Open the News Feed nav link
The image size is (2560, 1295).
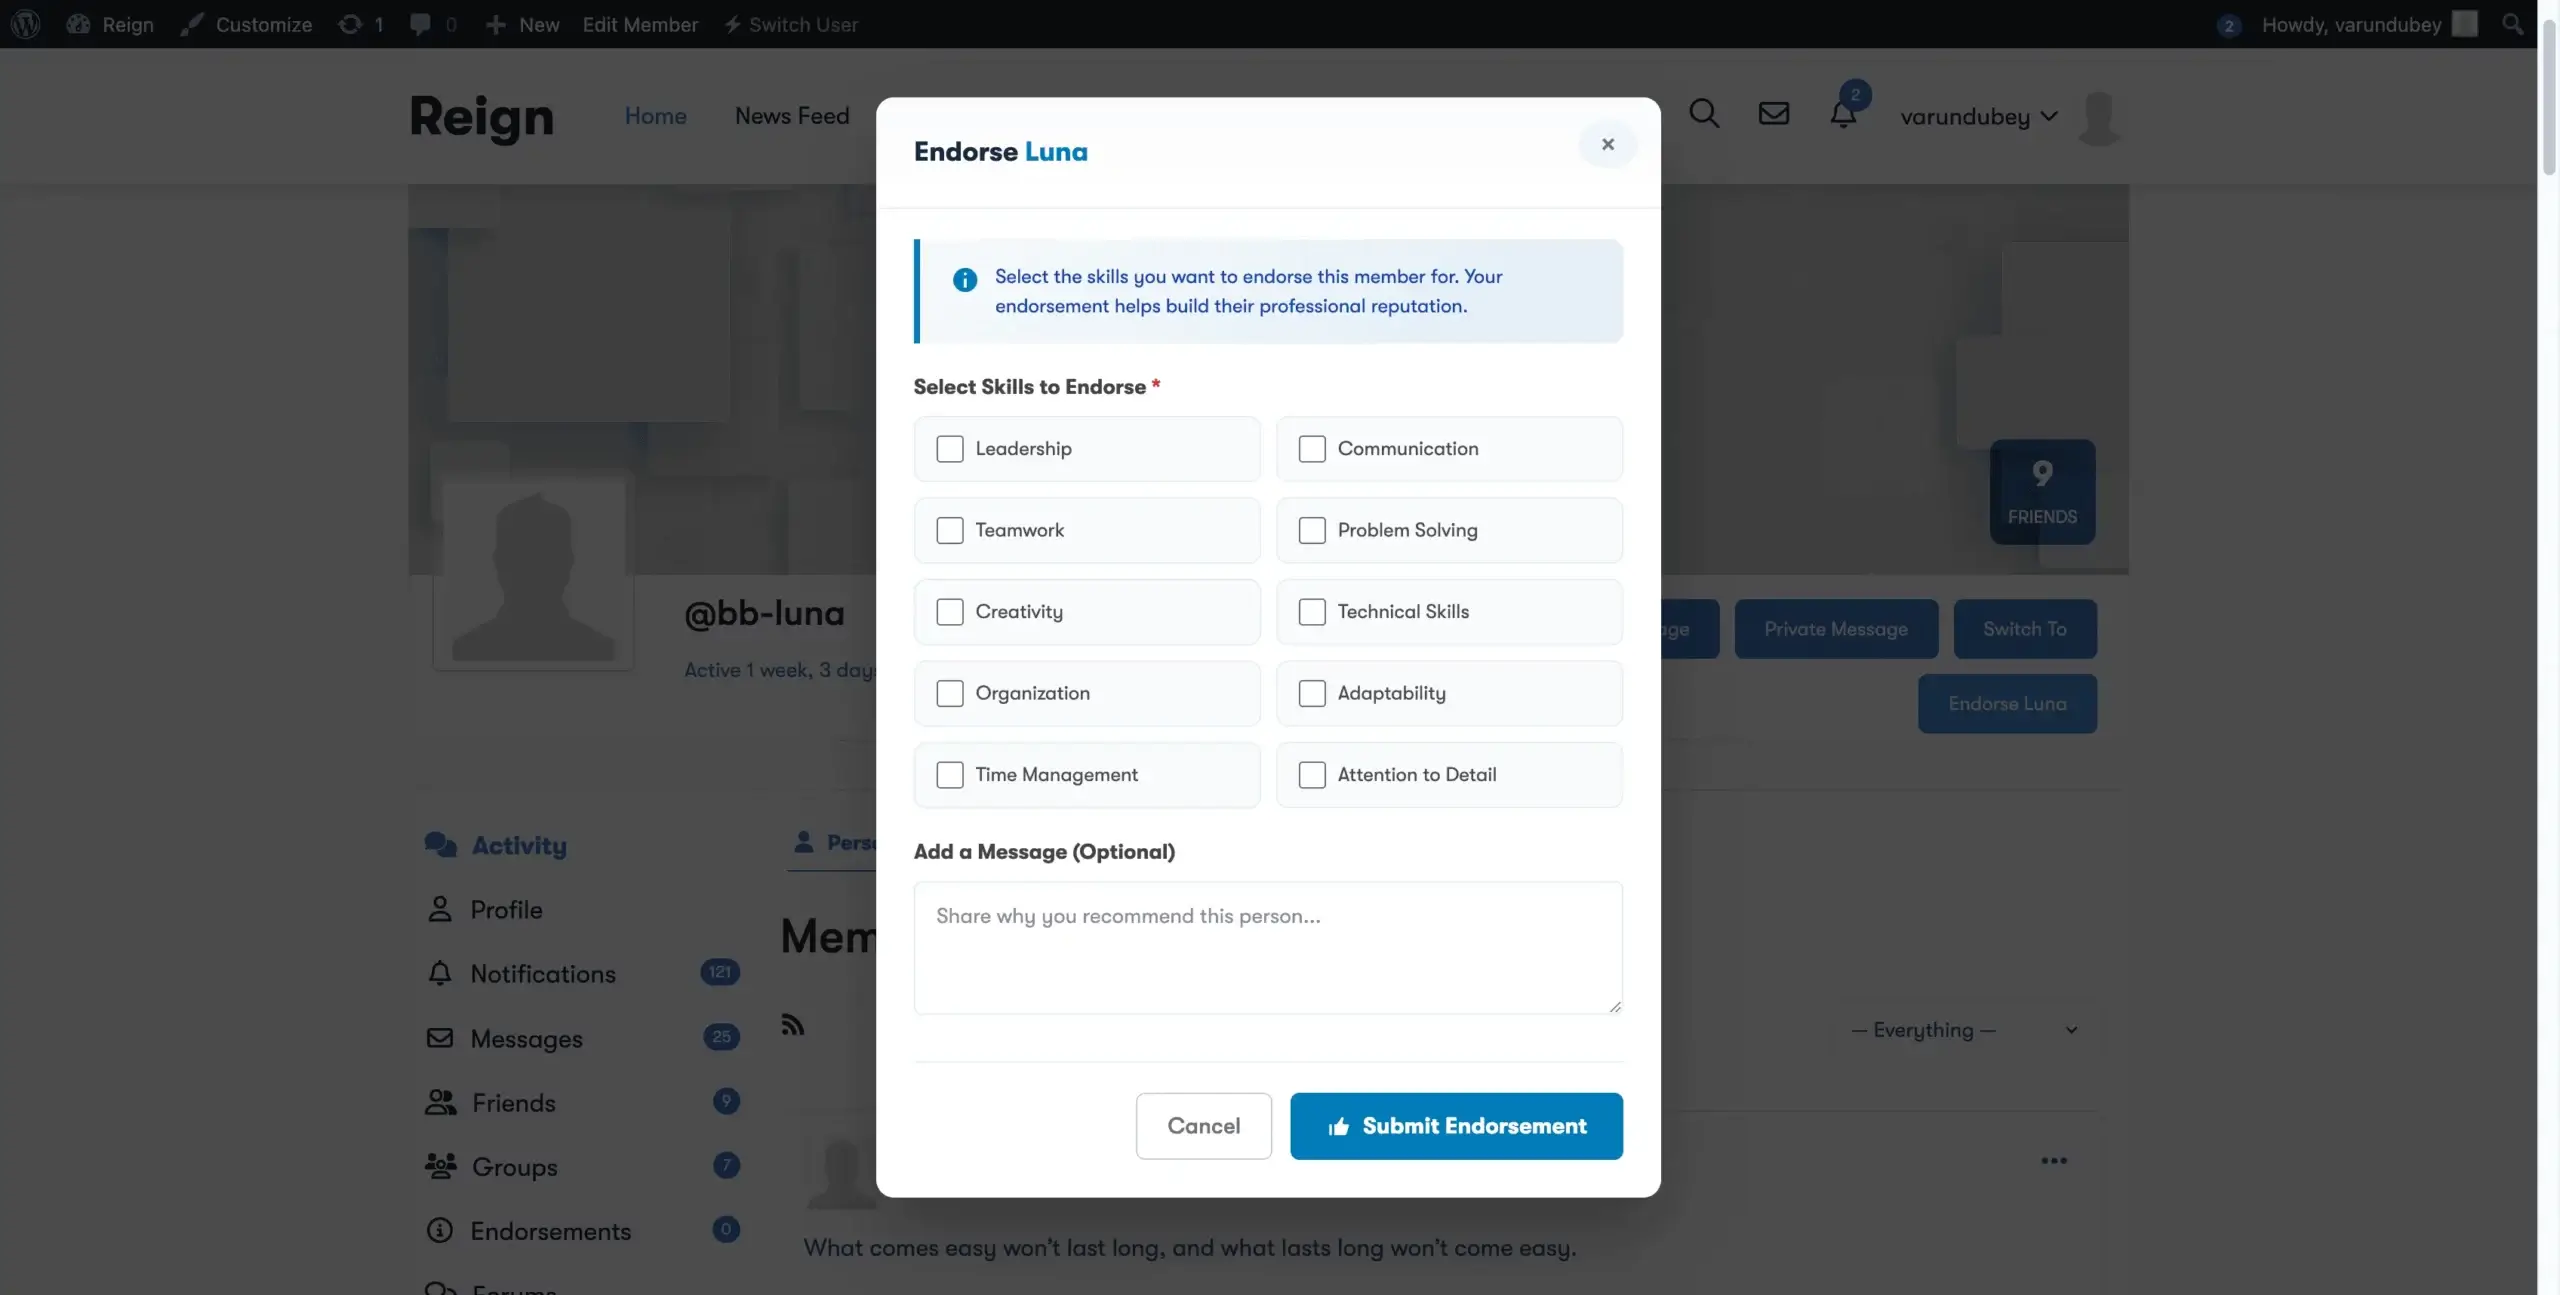pyautogui.click(x=792, y=116)
